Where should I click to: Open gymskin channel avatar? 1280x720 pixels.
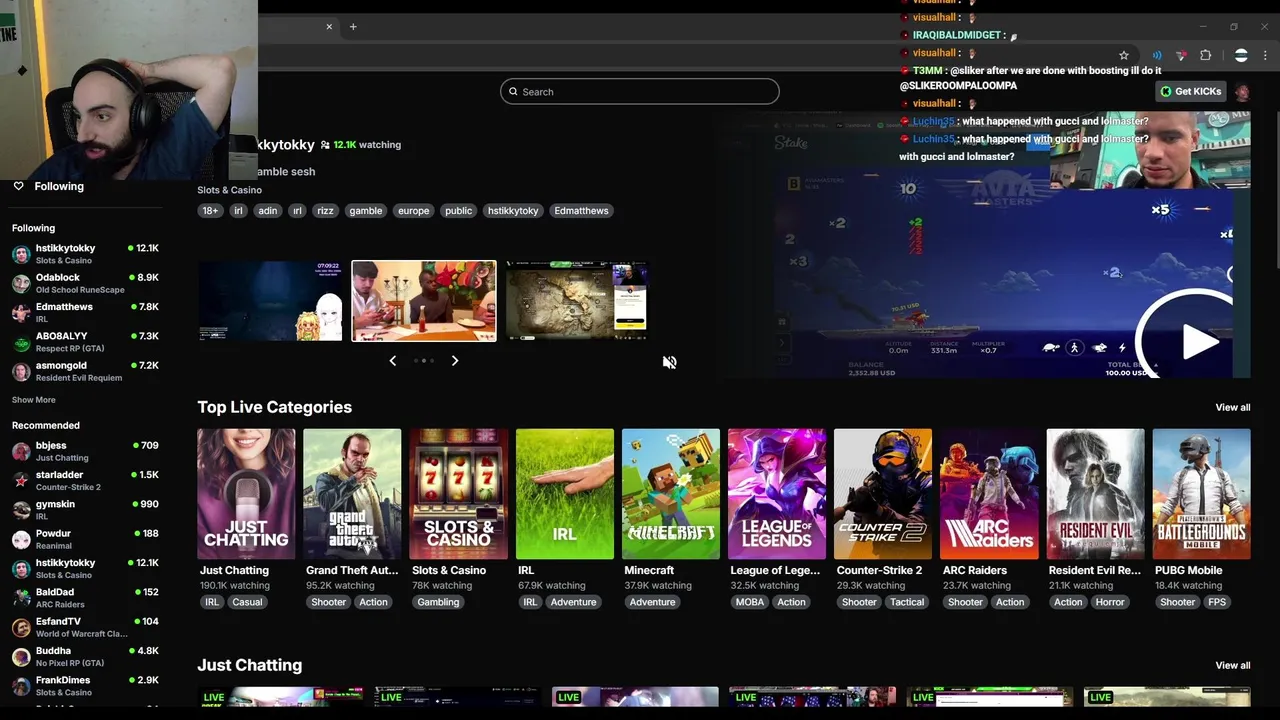click(x=21, y=510)
